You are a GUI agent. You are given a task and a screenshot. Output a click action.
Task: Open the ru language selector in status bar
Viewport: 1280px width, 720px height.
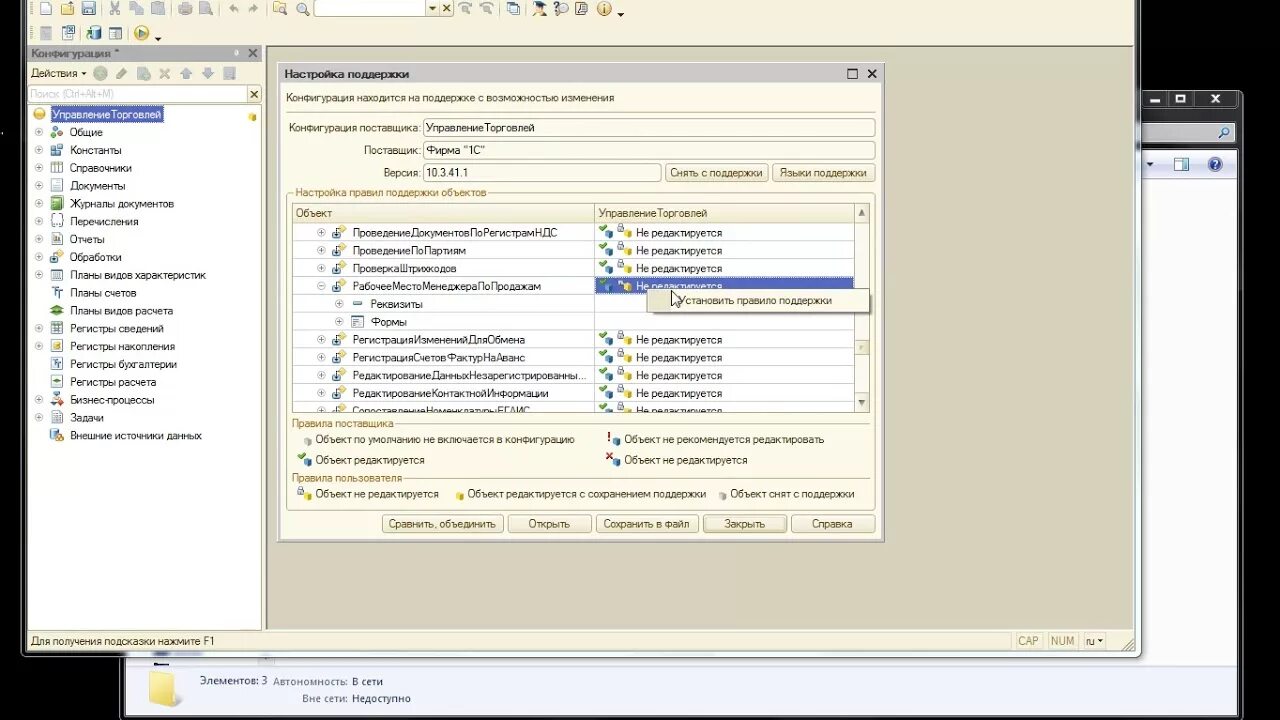[x=1094, y=641]
